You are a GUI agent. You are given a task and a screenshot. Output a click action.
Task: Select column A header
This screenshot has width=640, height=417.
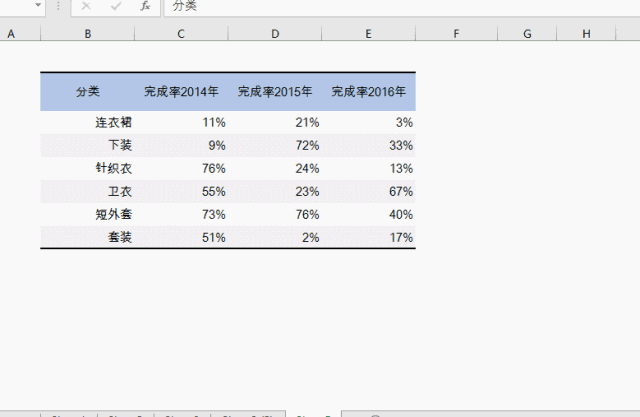(x=20, y=33)
